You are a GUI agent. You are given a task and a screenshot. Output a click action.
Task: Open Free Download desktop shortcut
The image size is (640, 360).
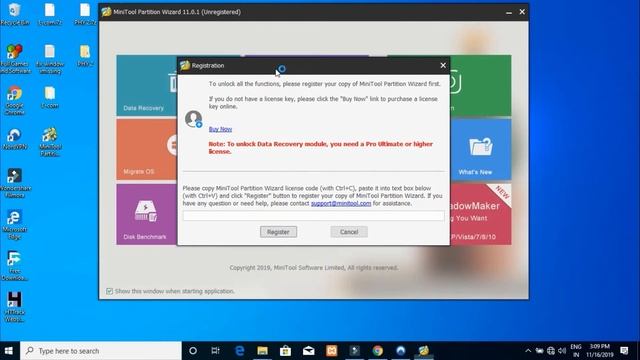(x=15, y=266)
